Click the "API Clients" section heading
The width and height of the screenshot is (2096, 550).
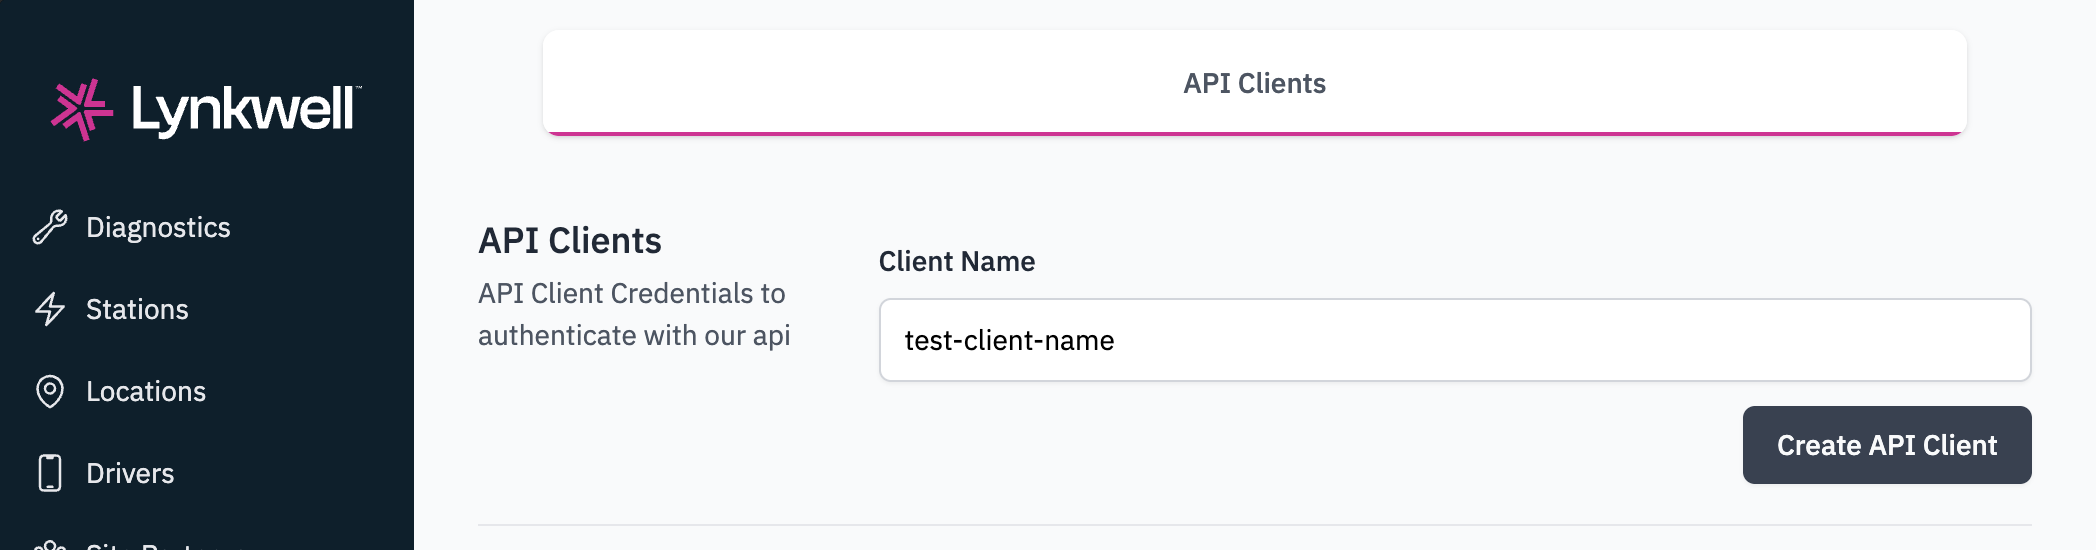(x=569, y=241)
